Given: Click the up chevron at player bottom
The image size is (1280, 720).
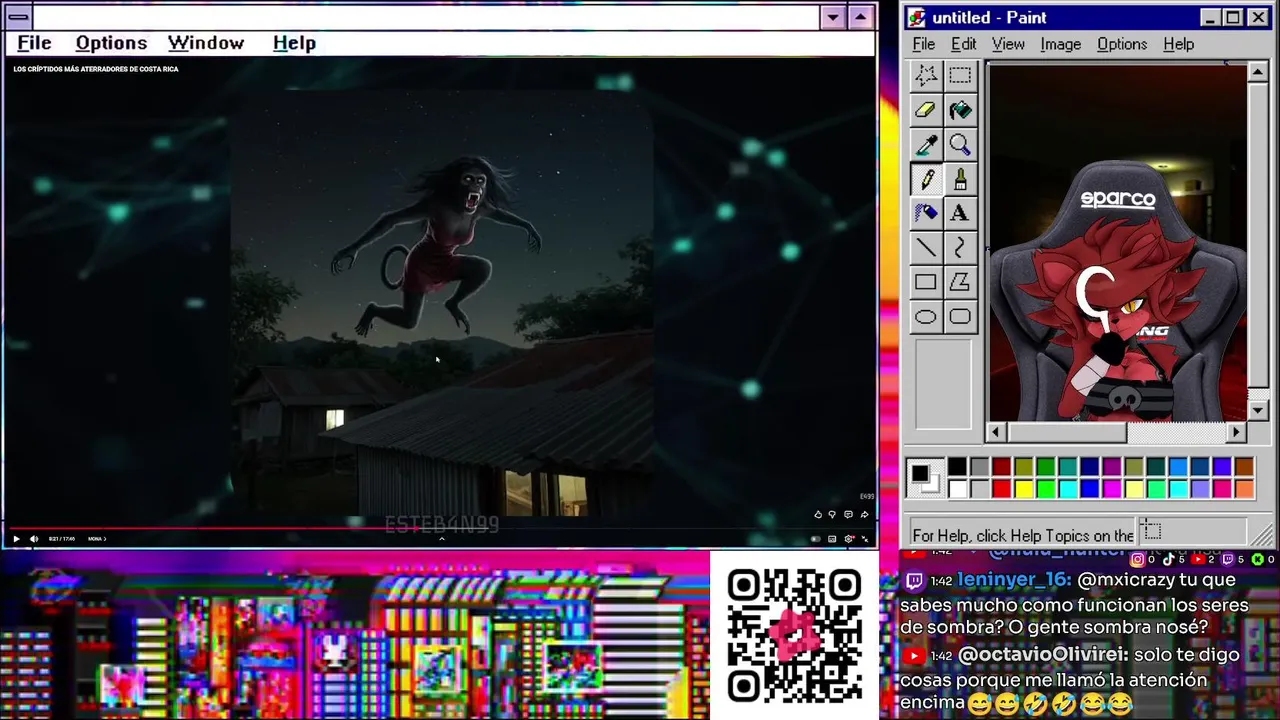Looking at the screenshot, I should coord(441,538).
